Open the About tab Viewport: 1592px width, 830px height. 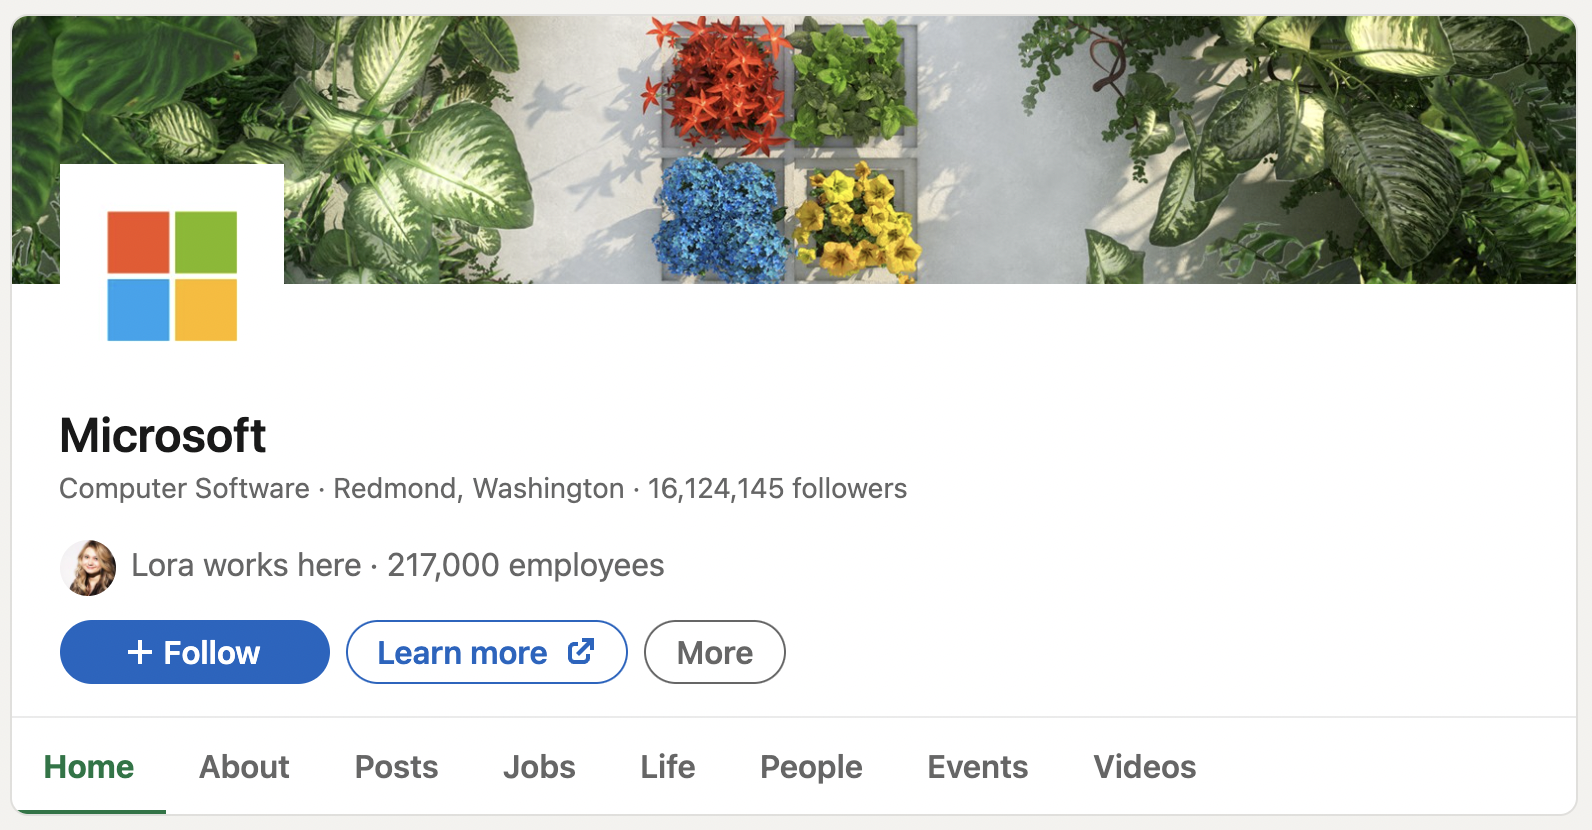point(244,767)
